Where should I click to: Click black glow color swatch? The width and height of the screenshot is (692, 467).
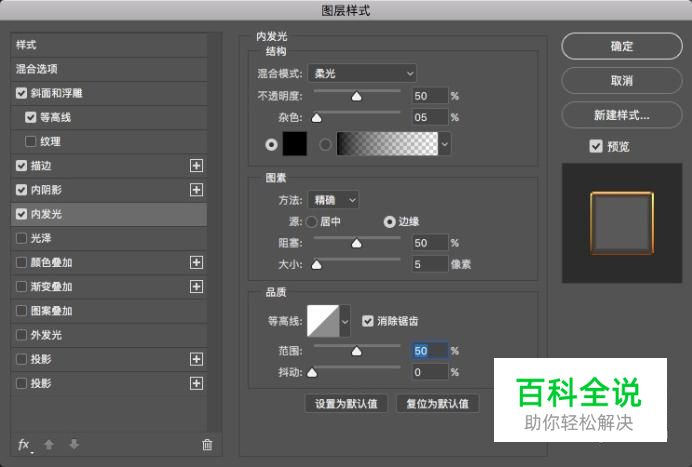tap(295, 144)
